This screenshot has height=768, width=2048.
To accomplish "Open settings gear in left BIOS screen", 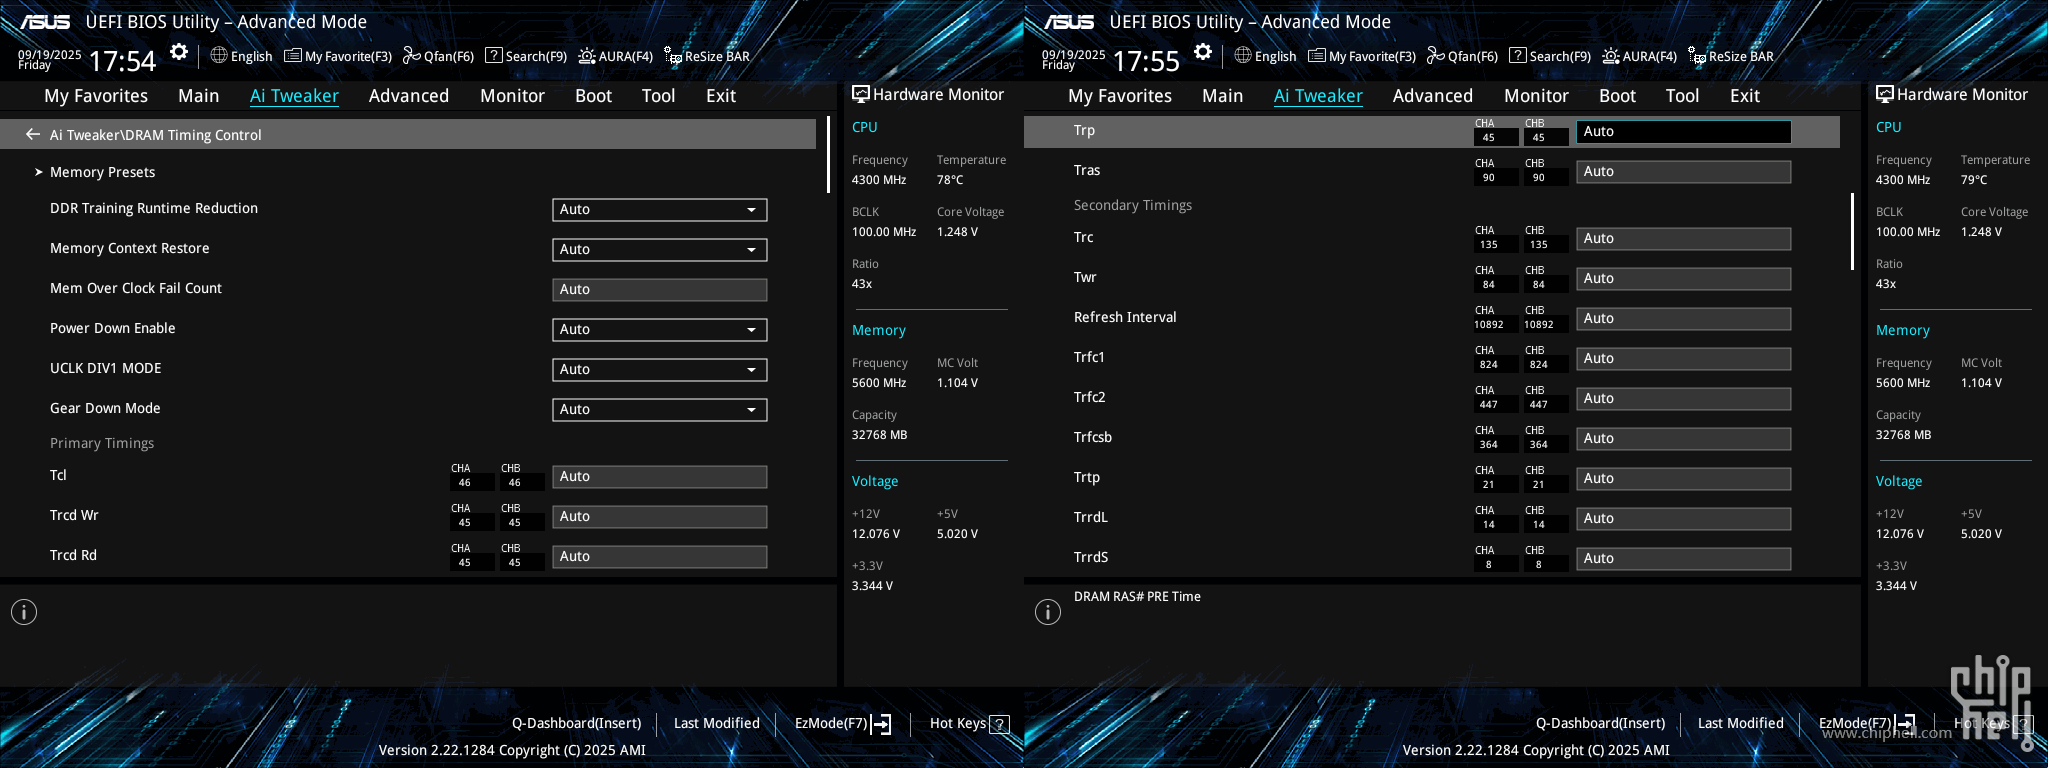I will [179, 52].
